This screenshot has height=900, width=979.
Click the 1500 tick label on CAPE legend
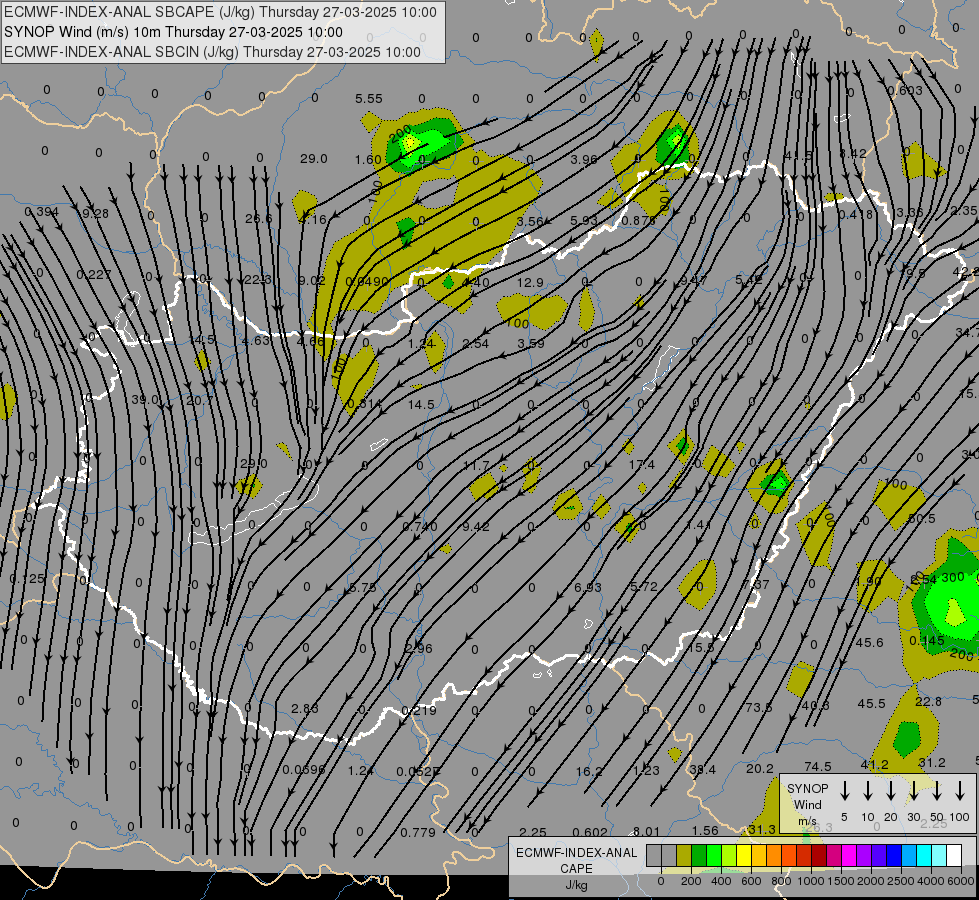point(841,881)
